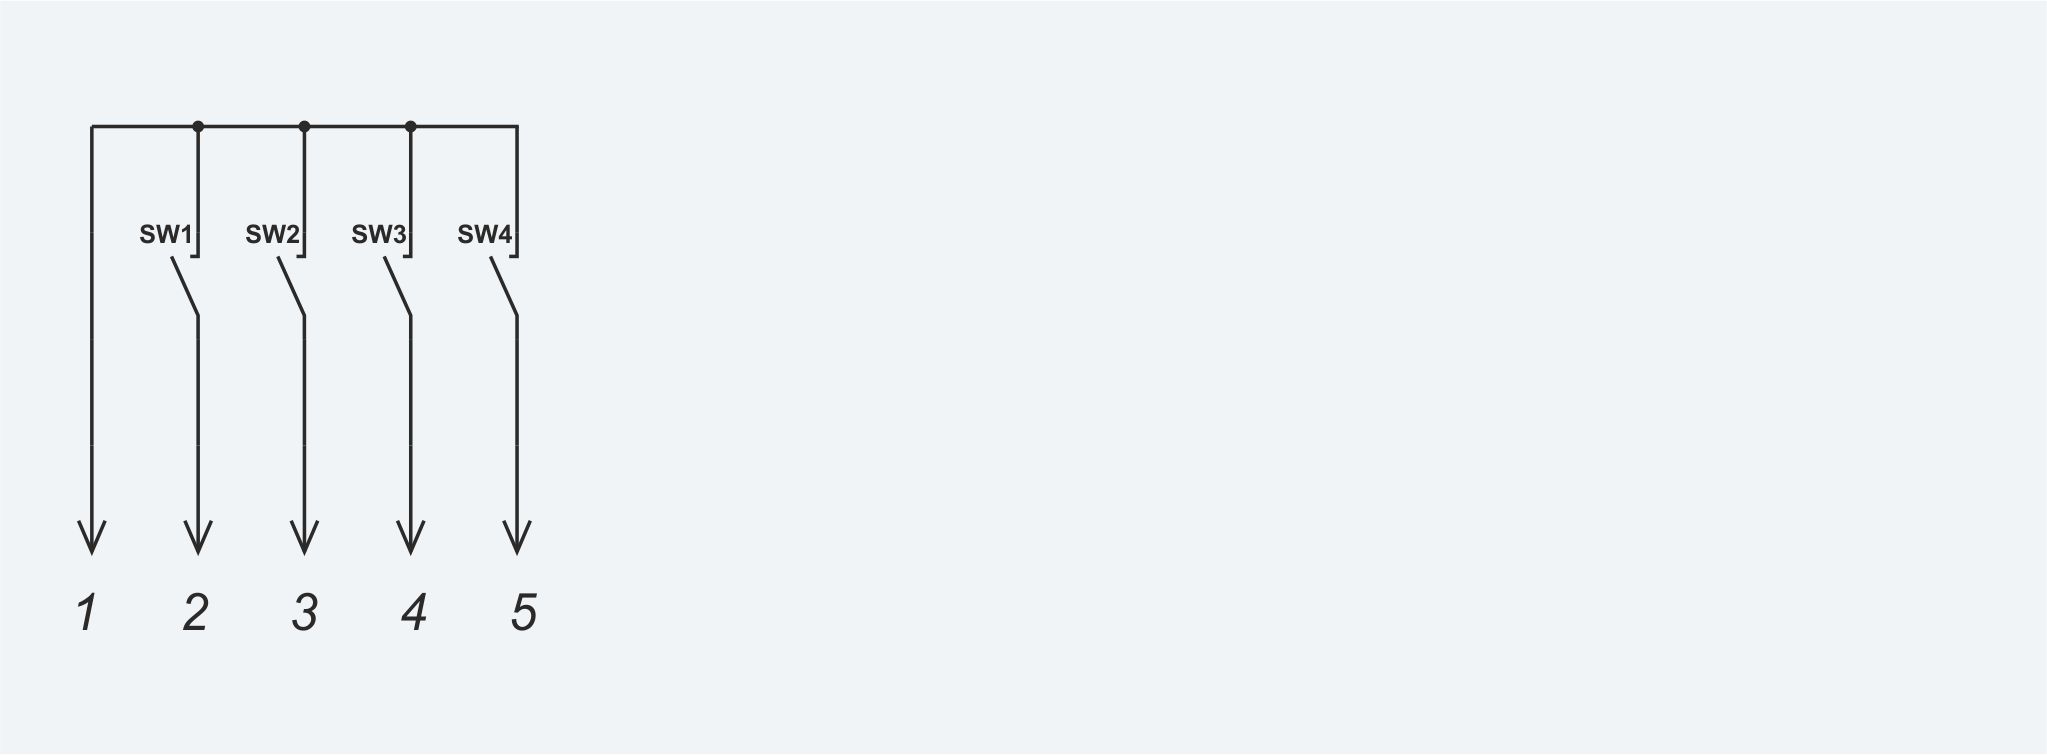The width and height of the screenshot is (2047, 755).
Task: Click the SW2 switch label
Action: click(272, 235)
